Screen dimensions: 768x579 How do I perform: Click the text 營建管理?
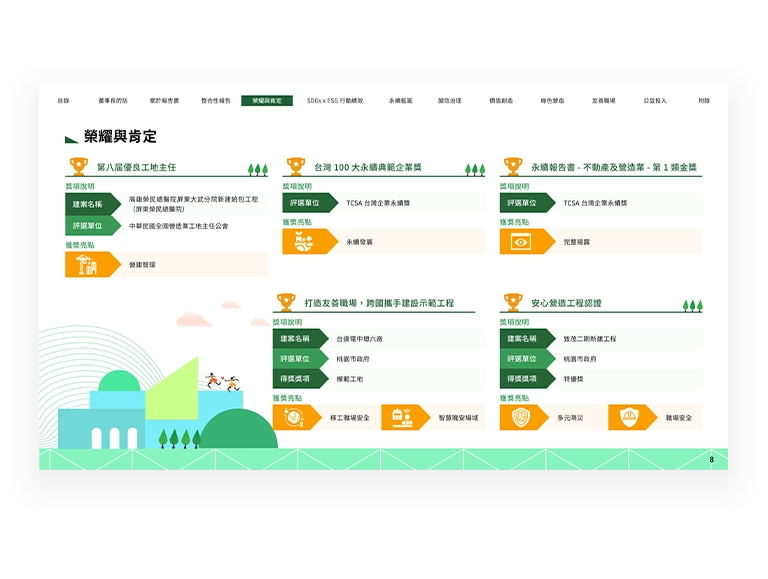[x=142, y=265]
